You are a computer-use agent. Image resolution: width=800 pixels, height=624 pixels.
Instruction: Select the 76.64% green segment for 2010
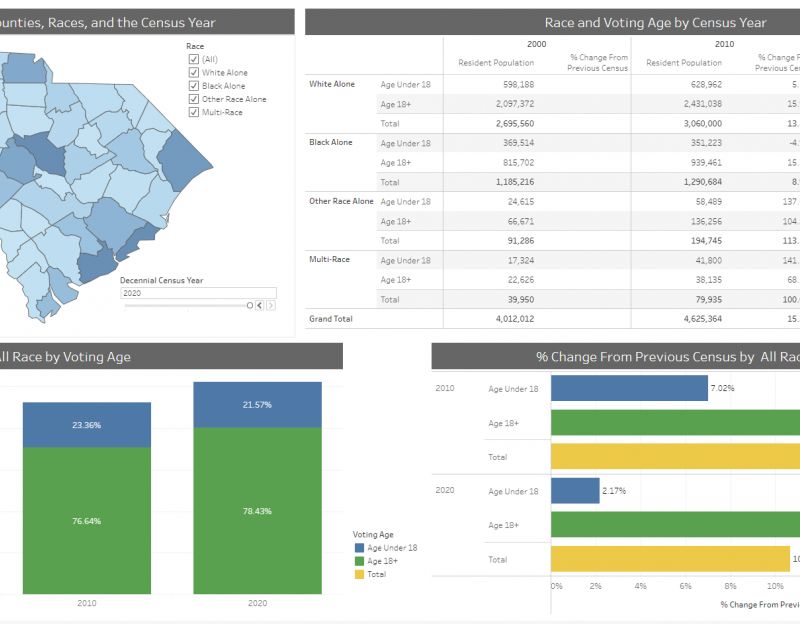pyautogui.click(x=87, y=520)
